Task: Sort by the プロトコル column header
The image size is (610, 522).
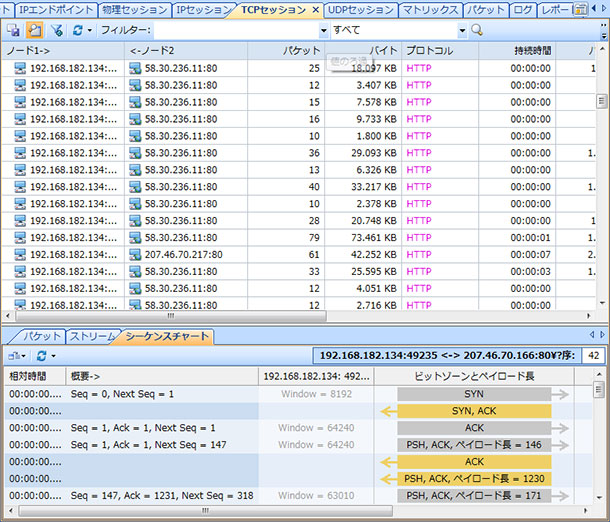Action: point(429,50)
